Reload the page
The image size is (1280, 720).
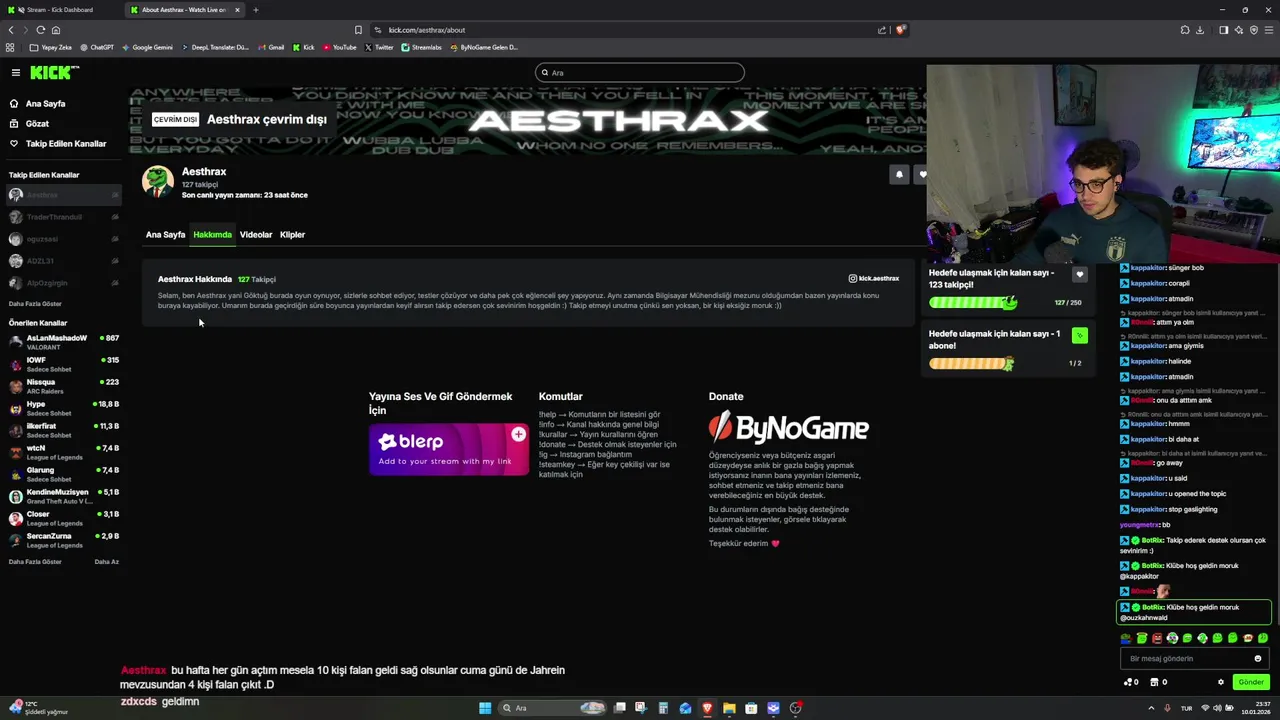40,30
